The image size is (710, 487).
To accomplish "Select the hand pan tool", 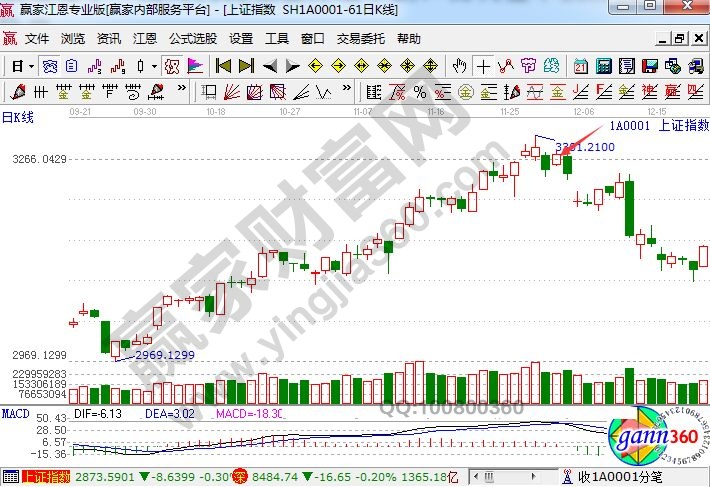I will (459, 66).
